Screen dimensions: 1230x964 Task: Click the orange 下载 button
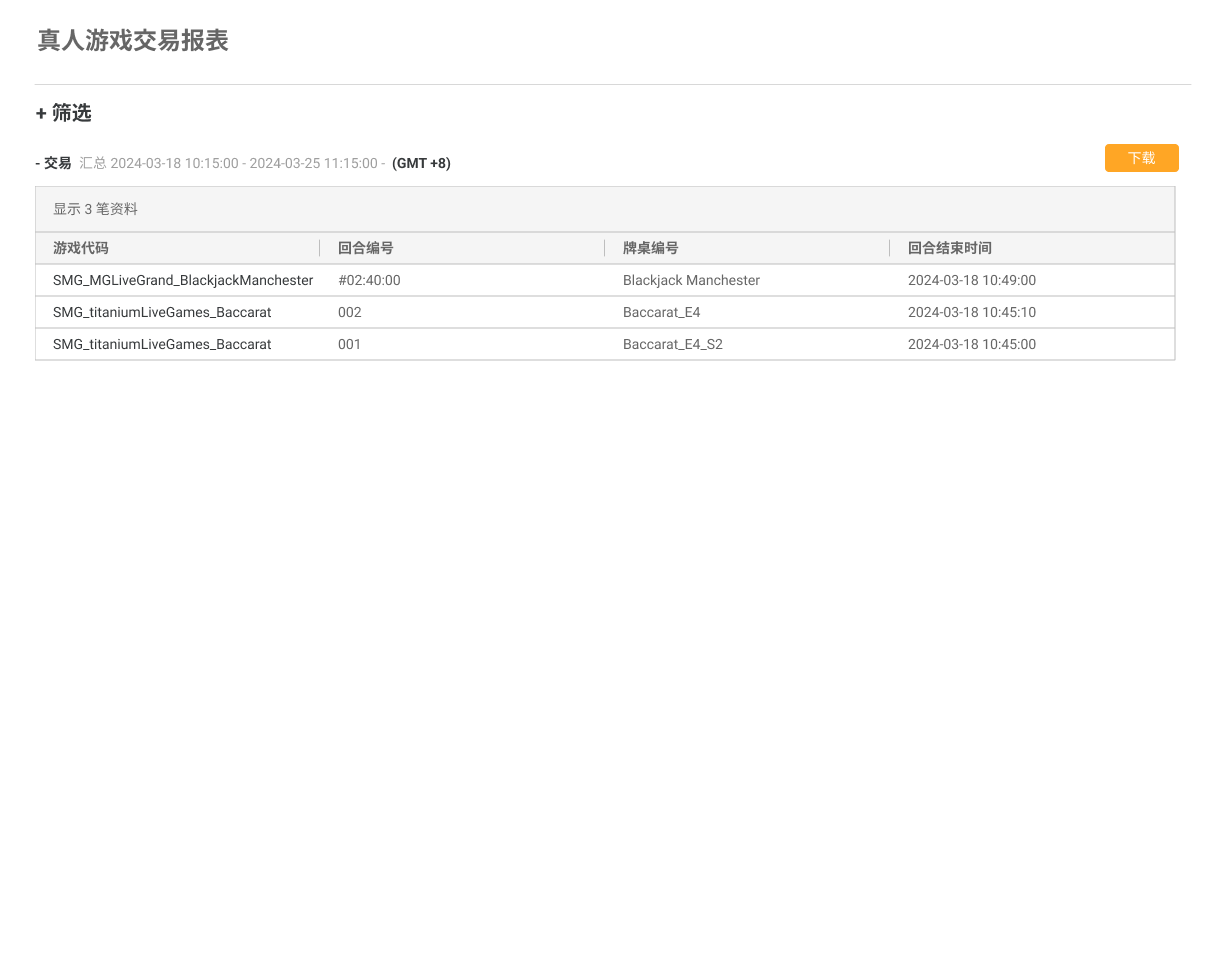[1141, 158]
